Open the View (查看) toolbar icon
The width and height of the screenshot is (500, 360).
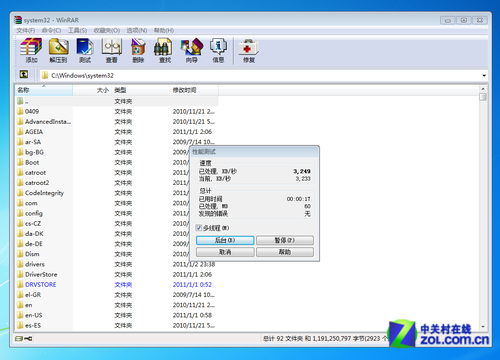pyautogui.click(x=112, y=50)
